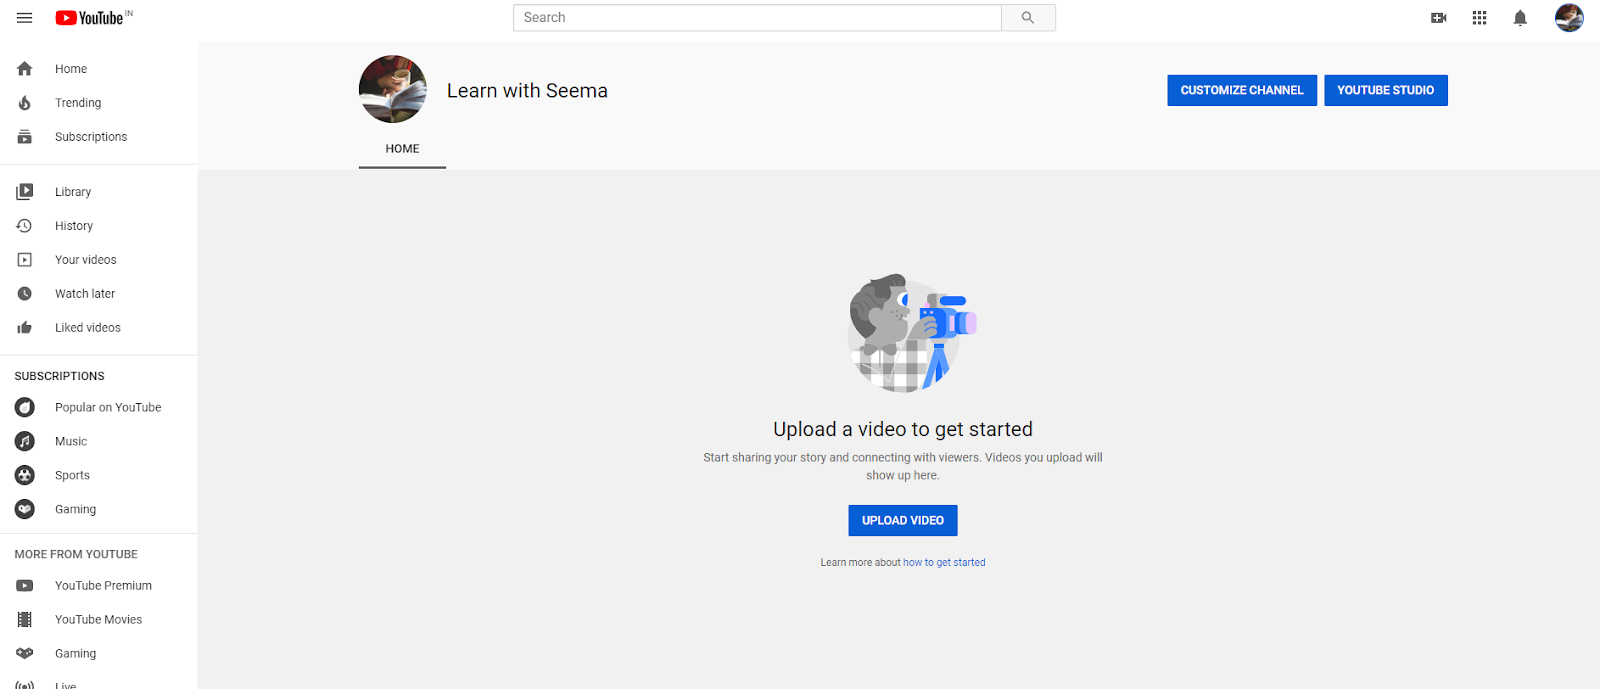The image size is (1600, 689).
Task: Click the History clock-arrow icon
Action: [25, 226]
